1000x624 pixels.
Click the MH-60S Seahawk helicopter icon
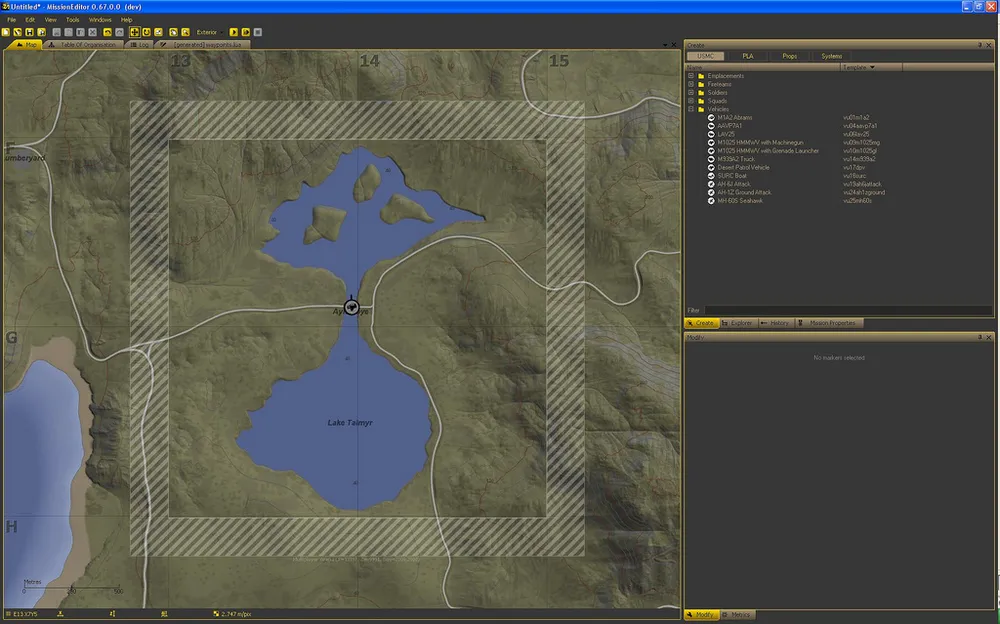[x=711, y=200]
